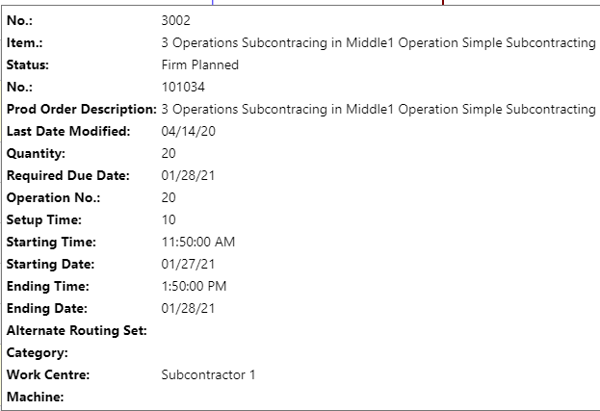Select the Setup Time value 10
This screenshot has height=411, width=600.
pos(168,220)
